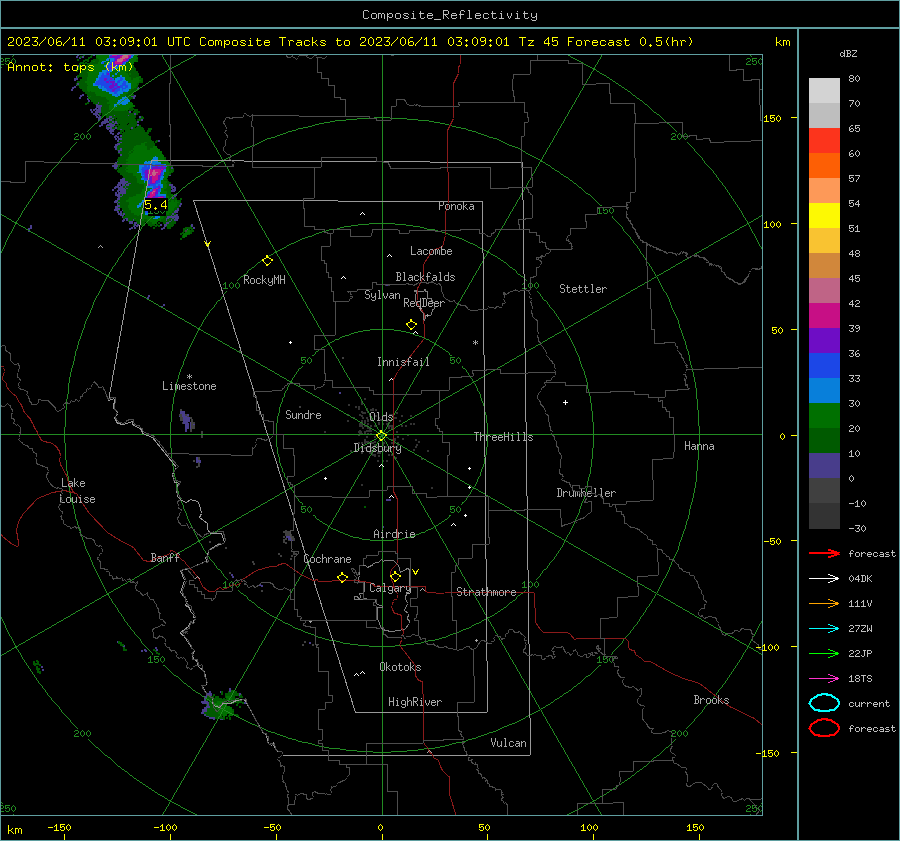
Task: Click the Banff label
Action: point(165,557)
